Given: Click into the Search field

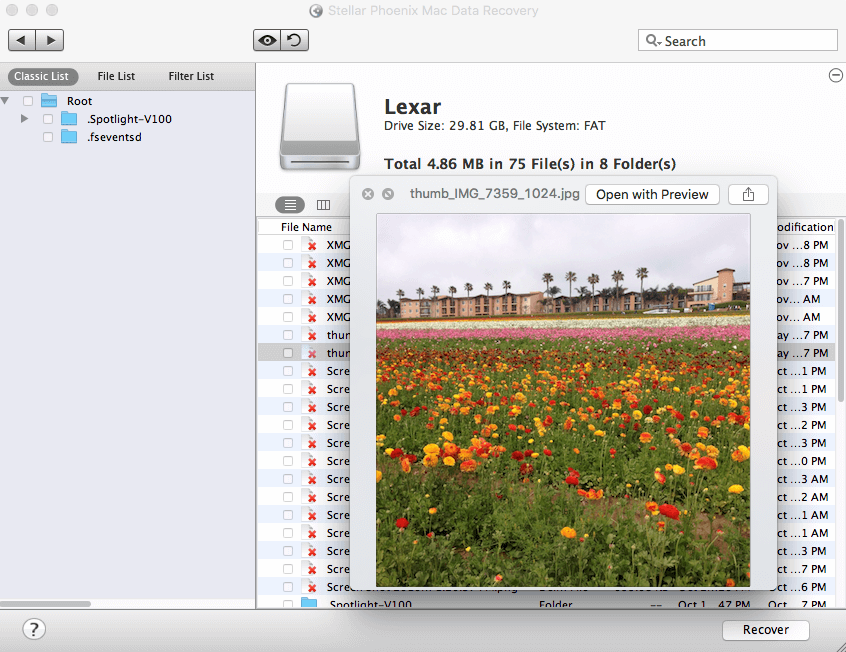Looking at the screenshot, I should (738, 40).
